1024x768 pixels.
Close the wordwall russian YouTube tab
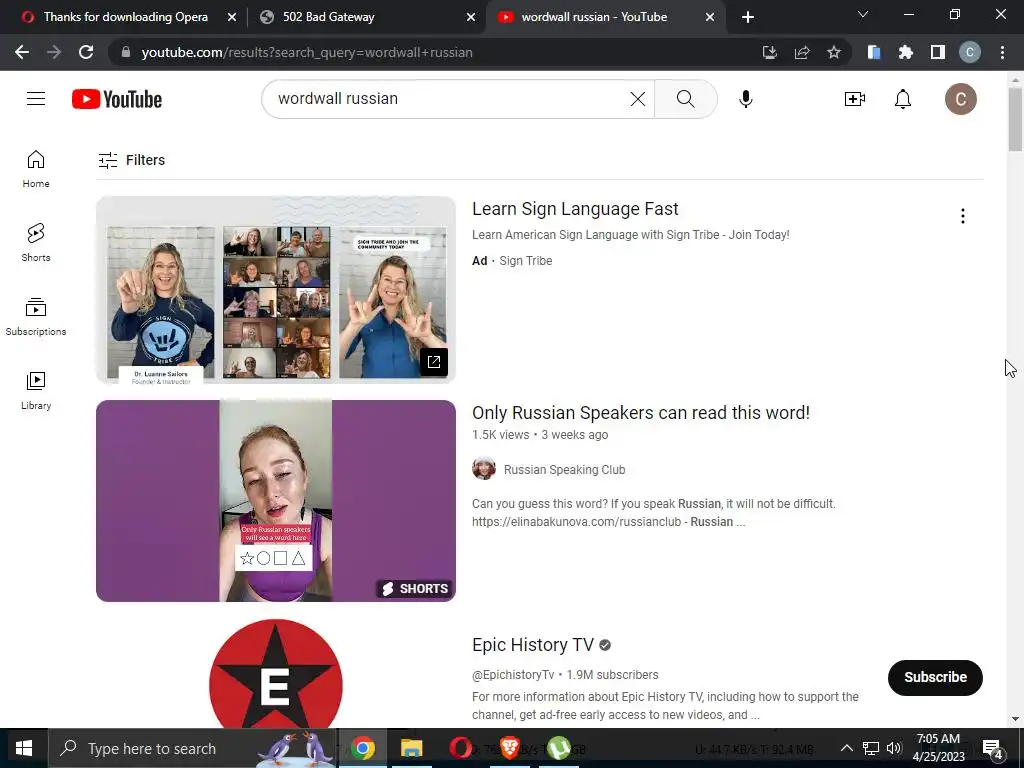[x=710, y=17]
